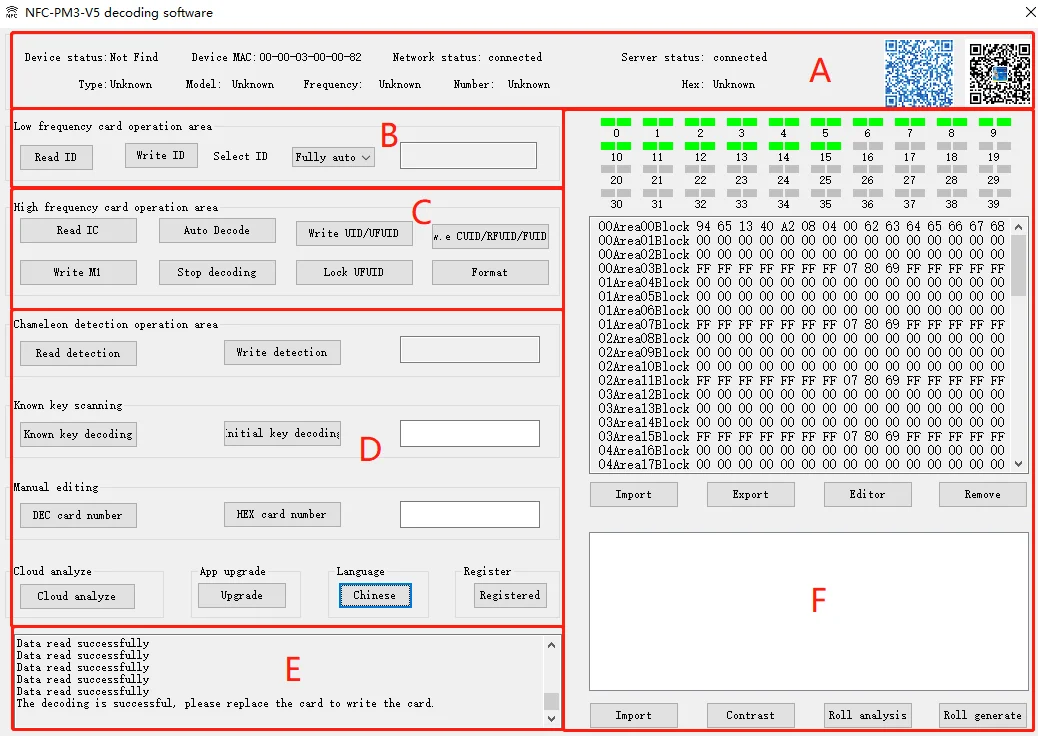
Task: Click Write UID/UFUID button
Action: click(x=354, y=233)
